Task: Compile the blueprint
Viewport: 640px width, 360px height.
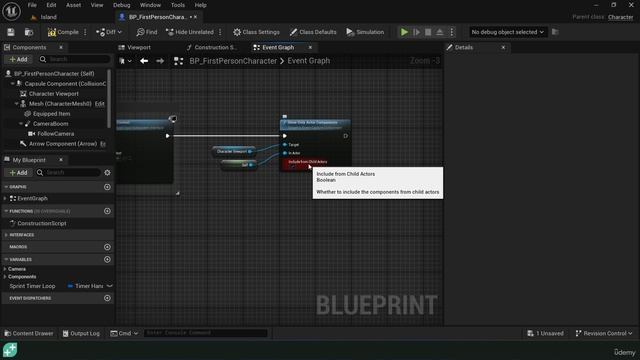Action: coord(63,32)
